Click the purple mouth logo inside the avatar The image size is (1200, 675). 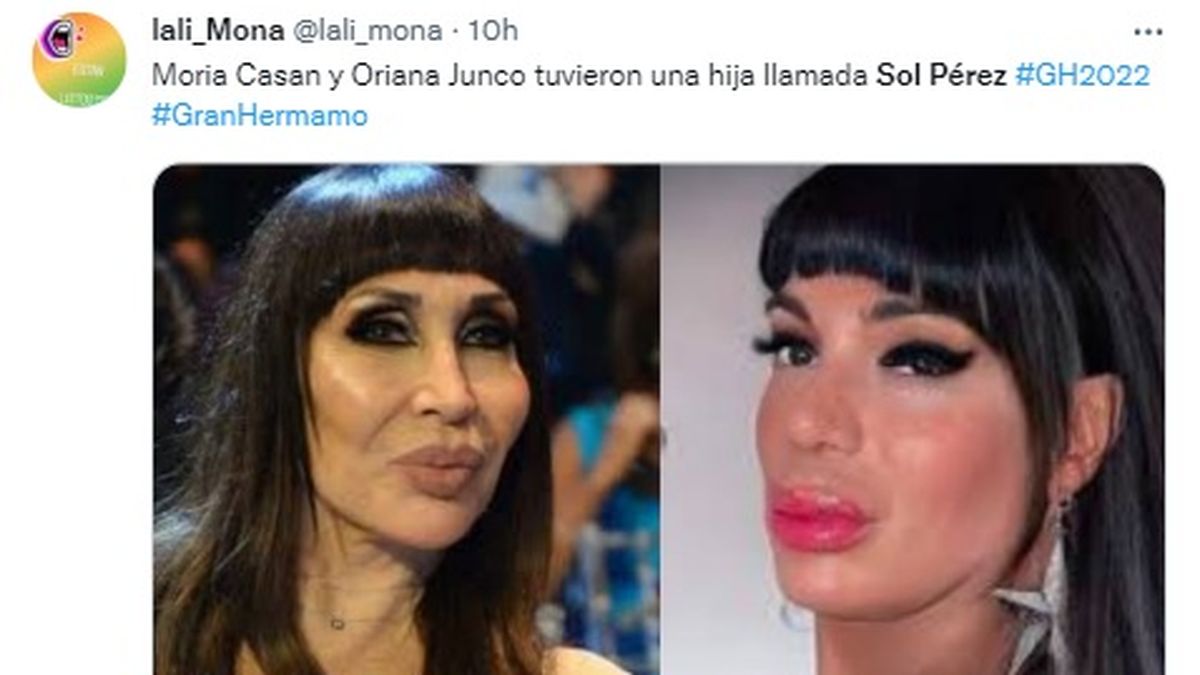60,39
